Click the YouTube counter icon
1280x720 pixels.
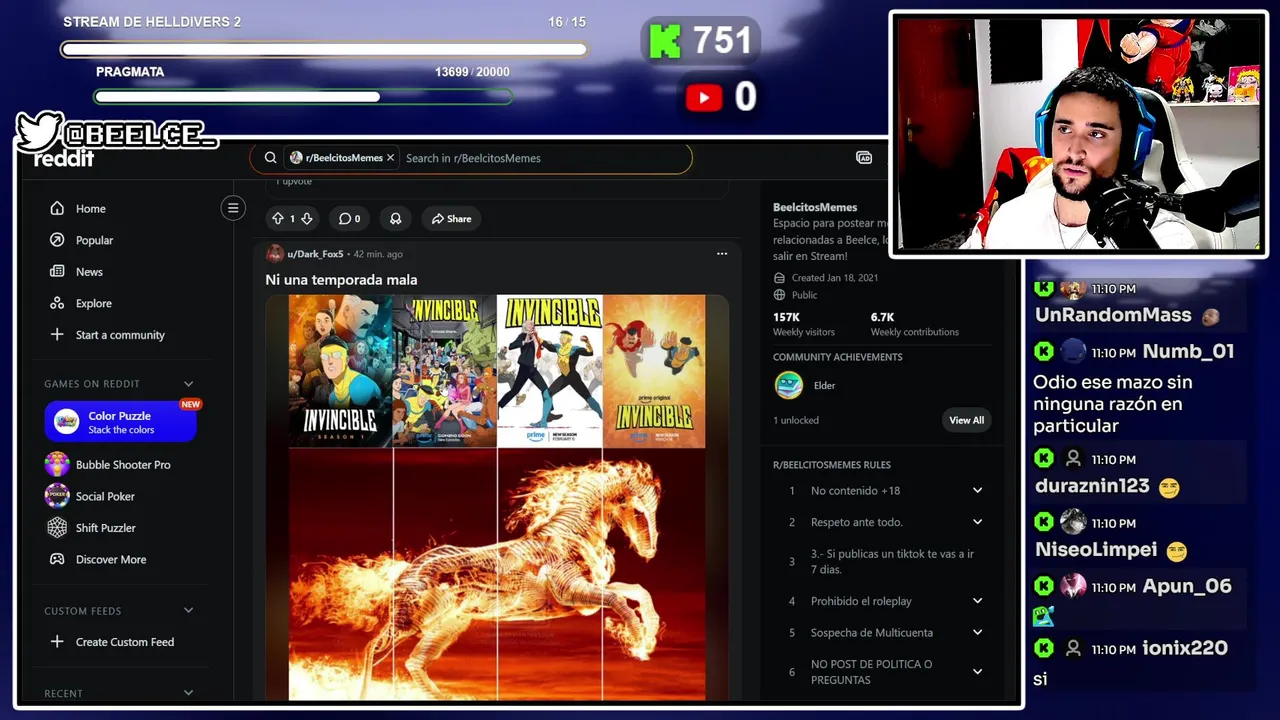704,97
